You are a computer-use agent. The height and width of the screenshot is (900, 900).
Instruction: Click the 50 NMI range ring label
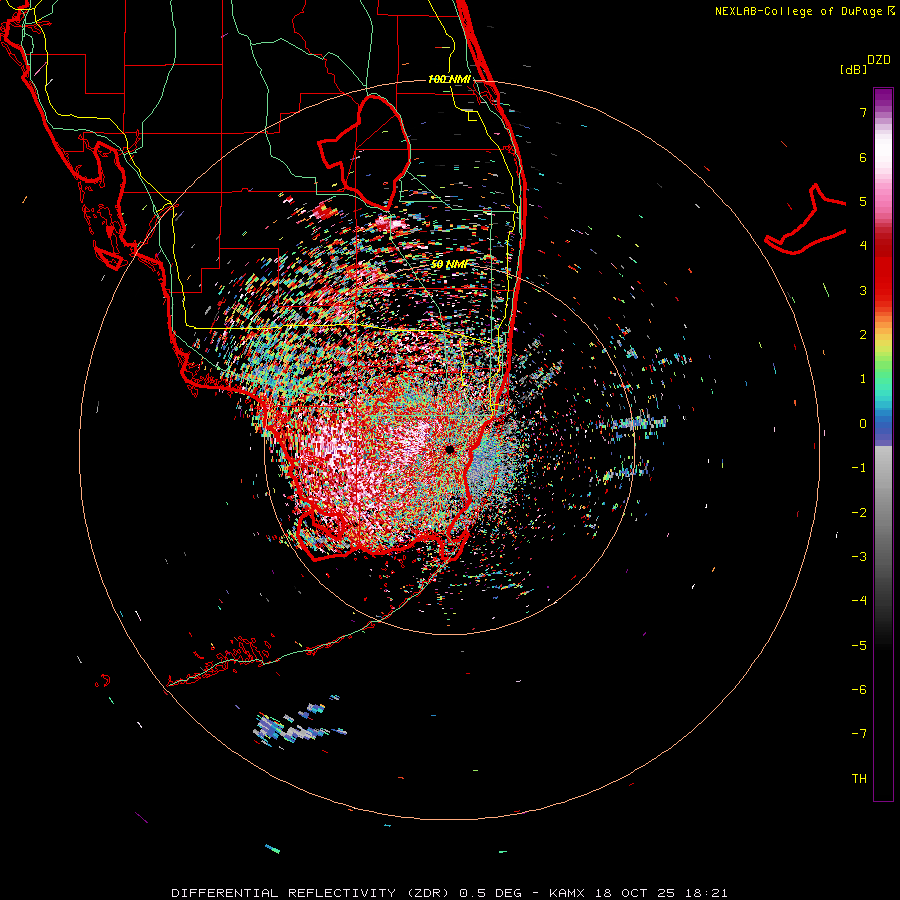tap(449, 264)
